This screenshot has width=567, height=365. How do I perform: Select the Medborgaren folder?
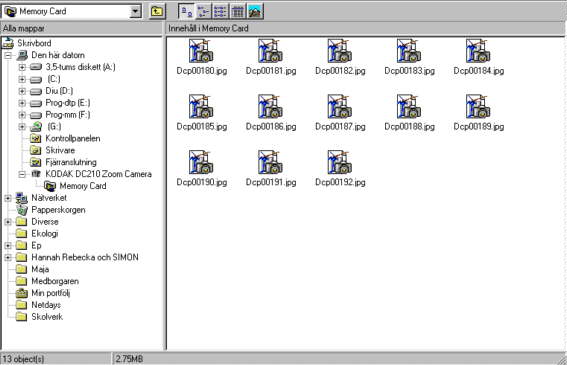[55, 281]
